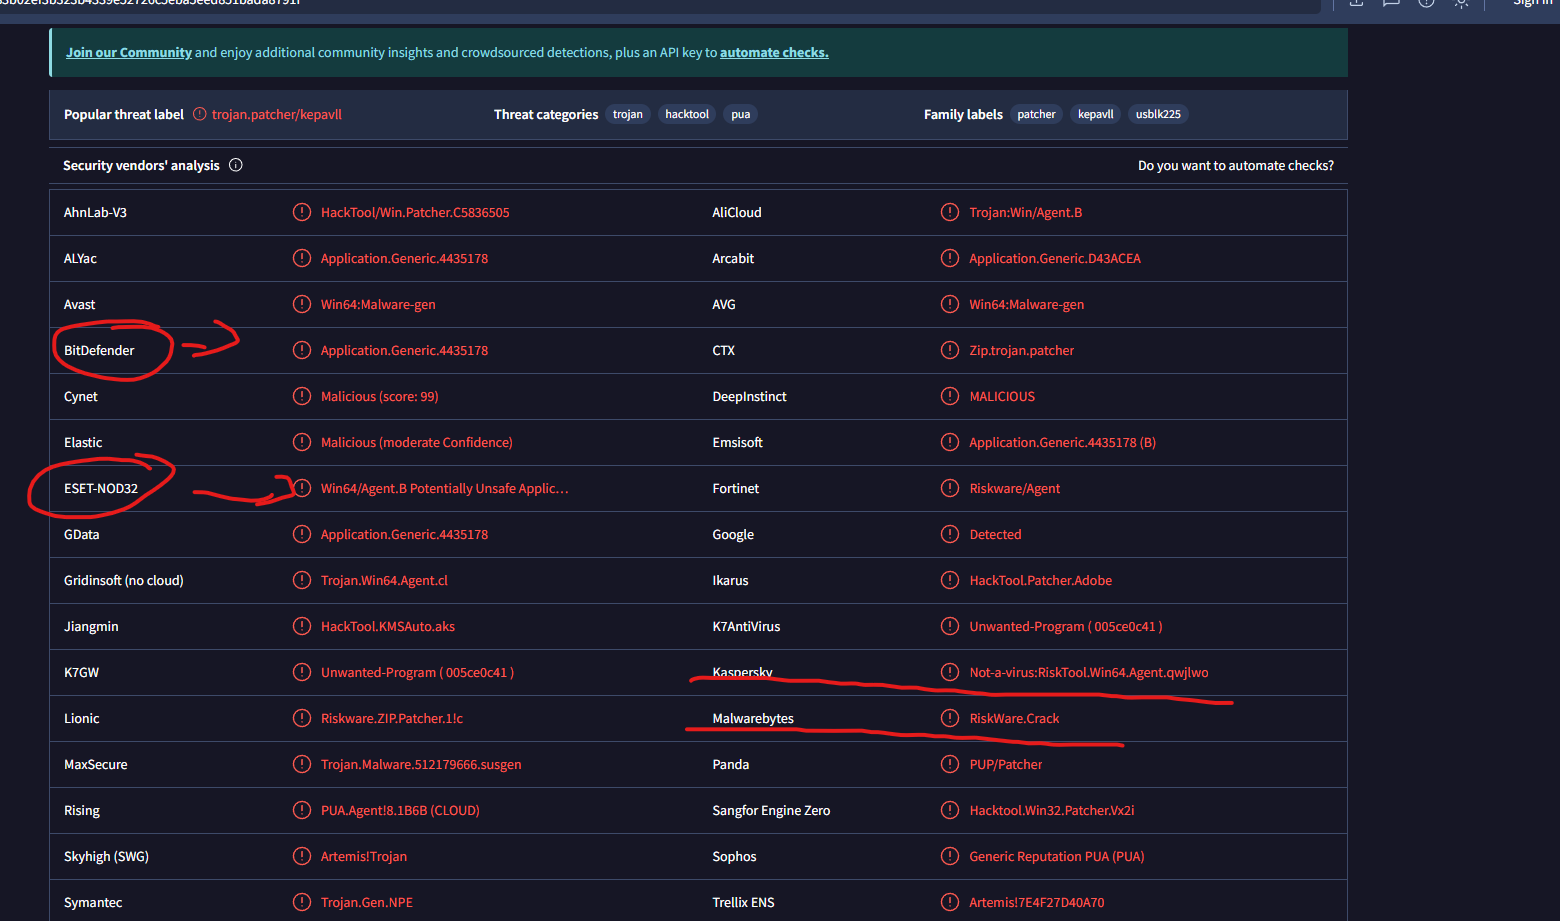1560x921 pixels.
Task: Click the BitDefender vendor name
Action: click(99, 350)
